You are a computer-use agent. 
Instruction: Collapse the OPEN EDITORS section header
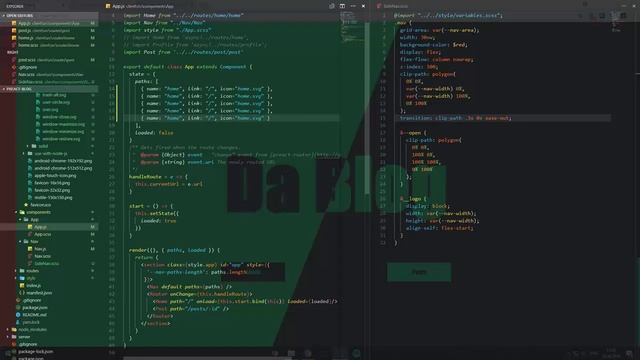tap(49, 16)
